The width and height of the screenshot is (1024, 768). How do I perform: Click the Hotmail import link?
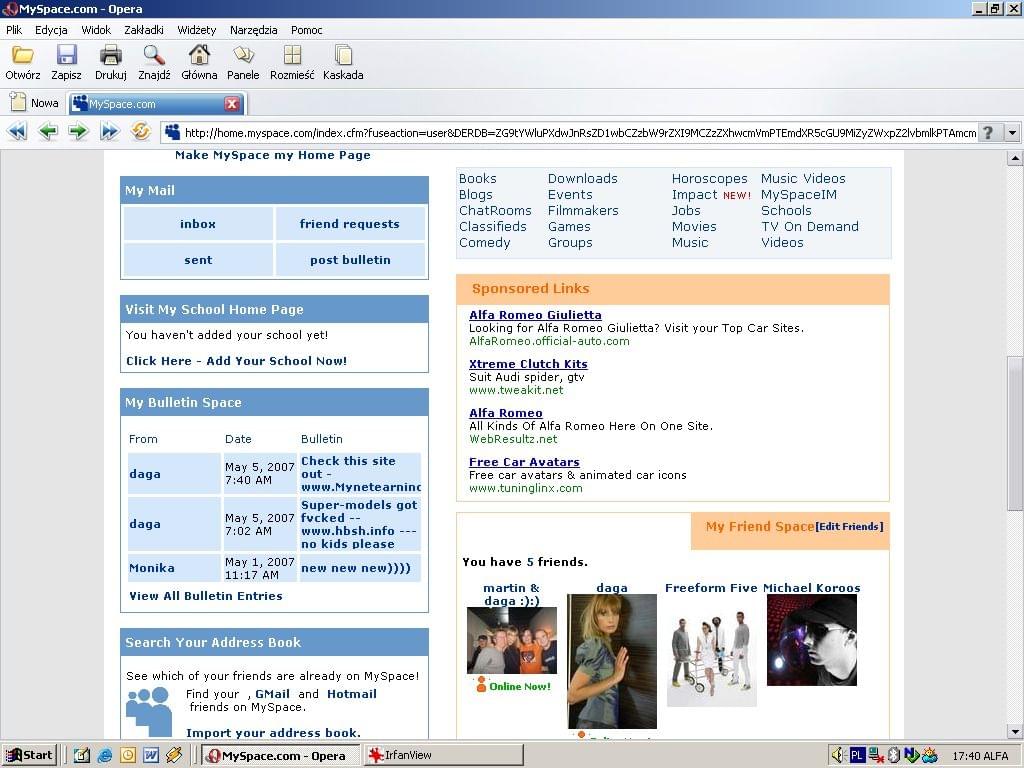tap(351, 694)
